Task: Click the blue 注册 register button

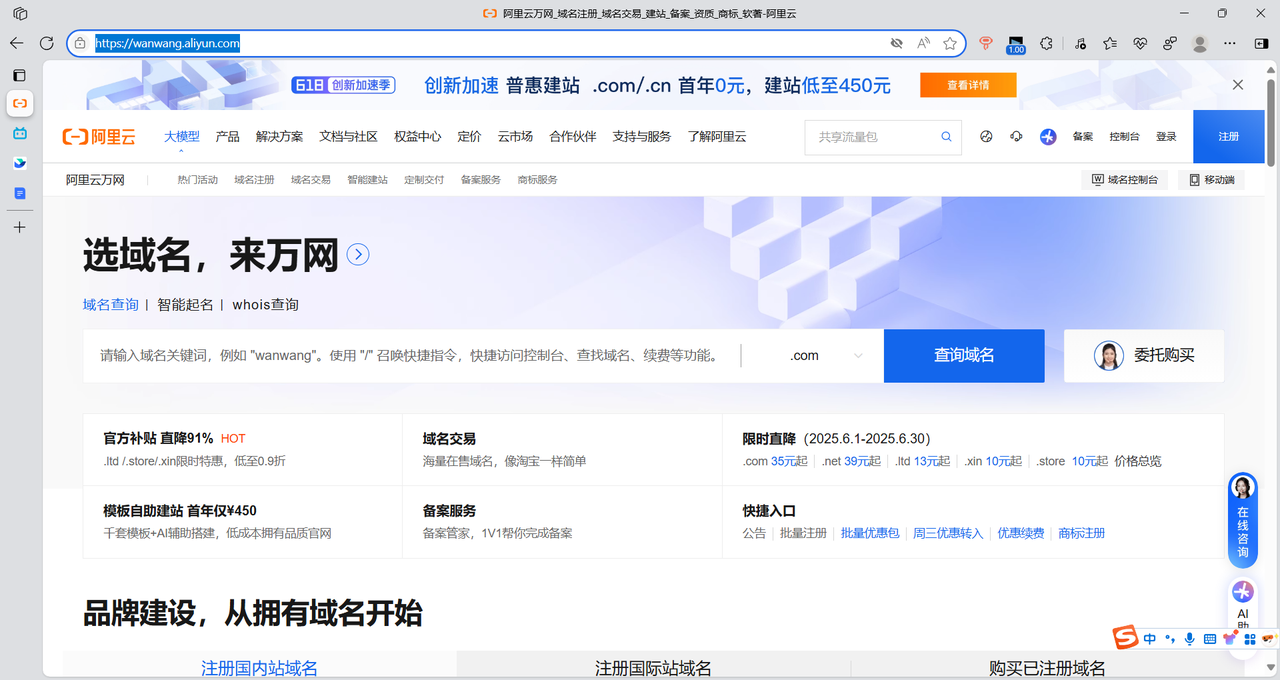Action: pos(1229,137)
